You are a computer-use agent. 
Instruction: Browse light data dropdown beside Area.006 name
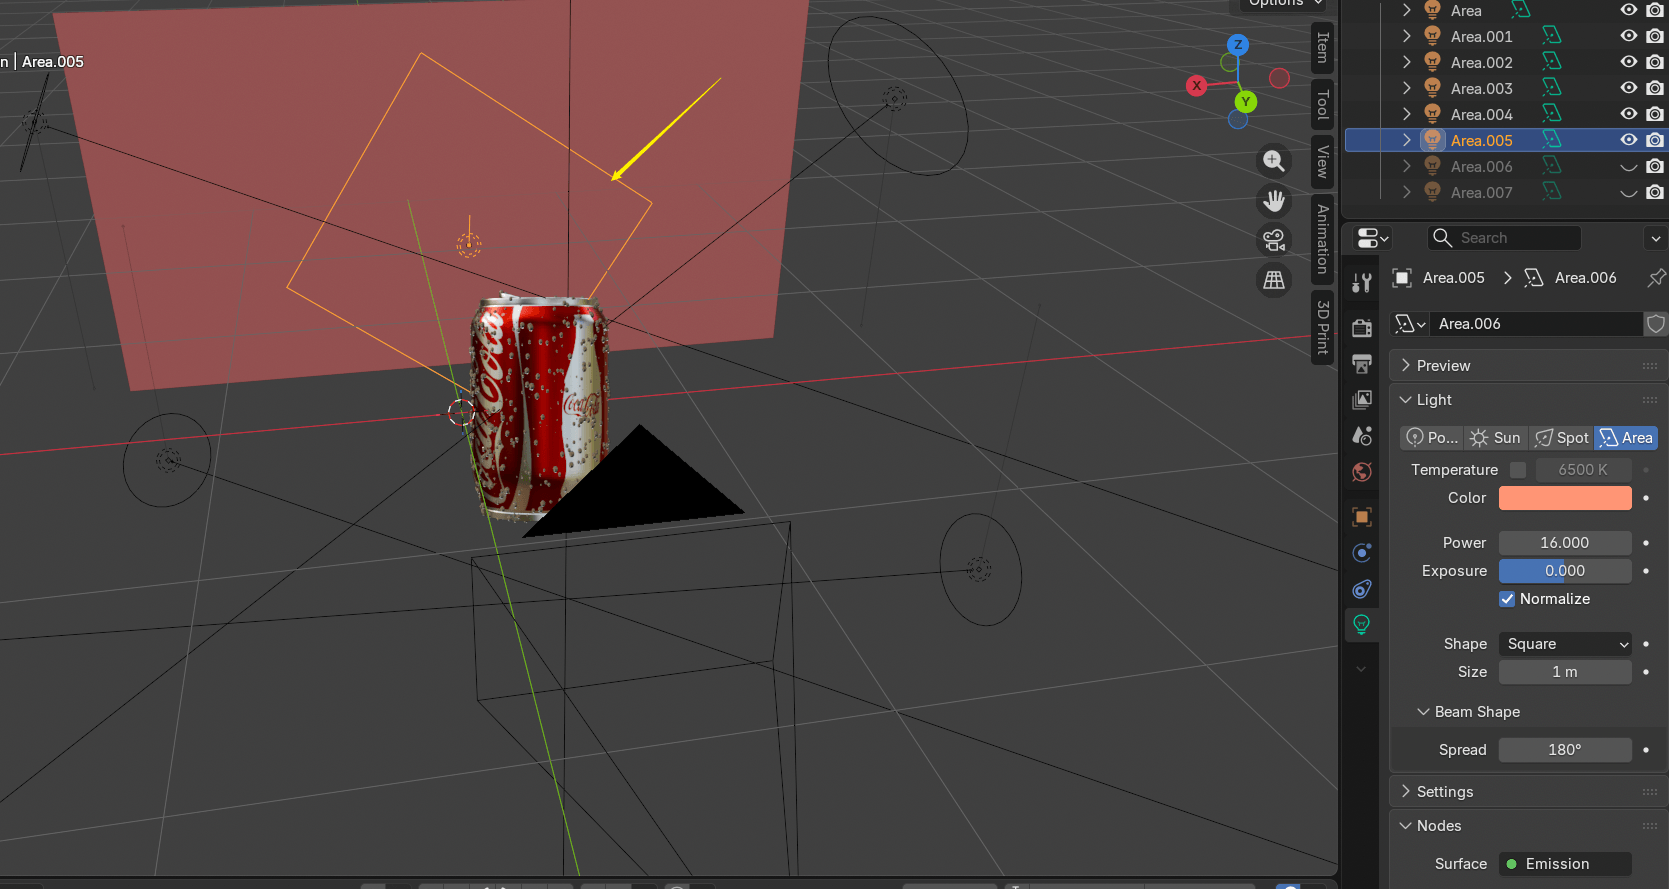(x=1410, y=324)
